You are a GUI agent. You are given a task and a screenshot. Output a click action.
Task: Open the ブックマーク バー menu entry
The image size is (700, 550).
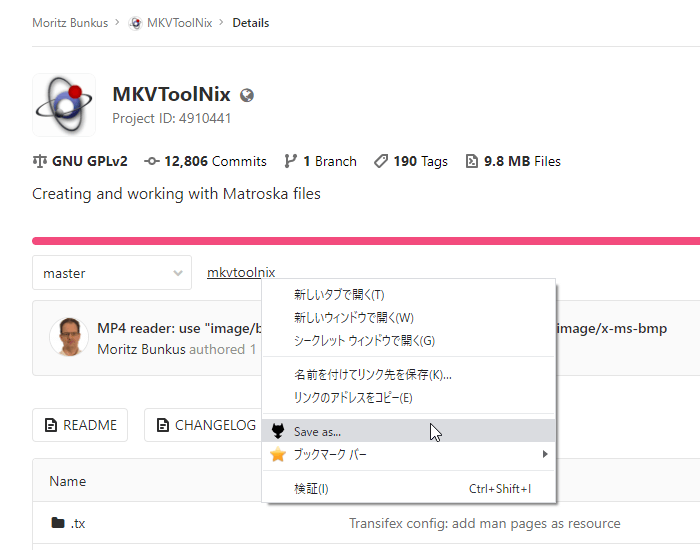pos(408,454)
